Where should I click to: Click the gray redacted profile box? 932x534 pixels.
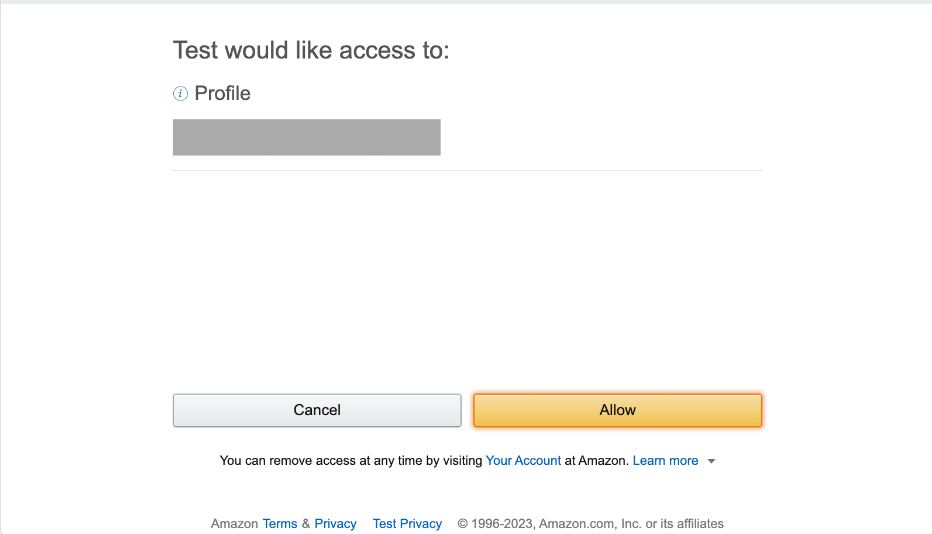click(307, 137)
